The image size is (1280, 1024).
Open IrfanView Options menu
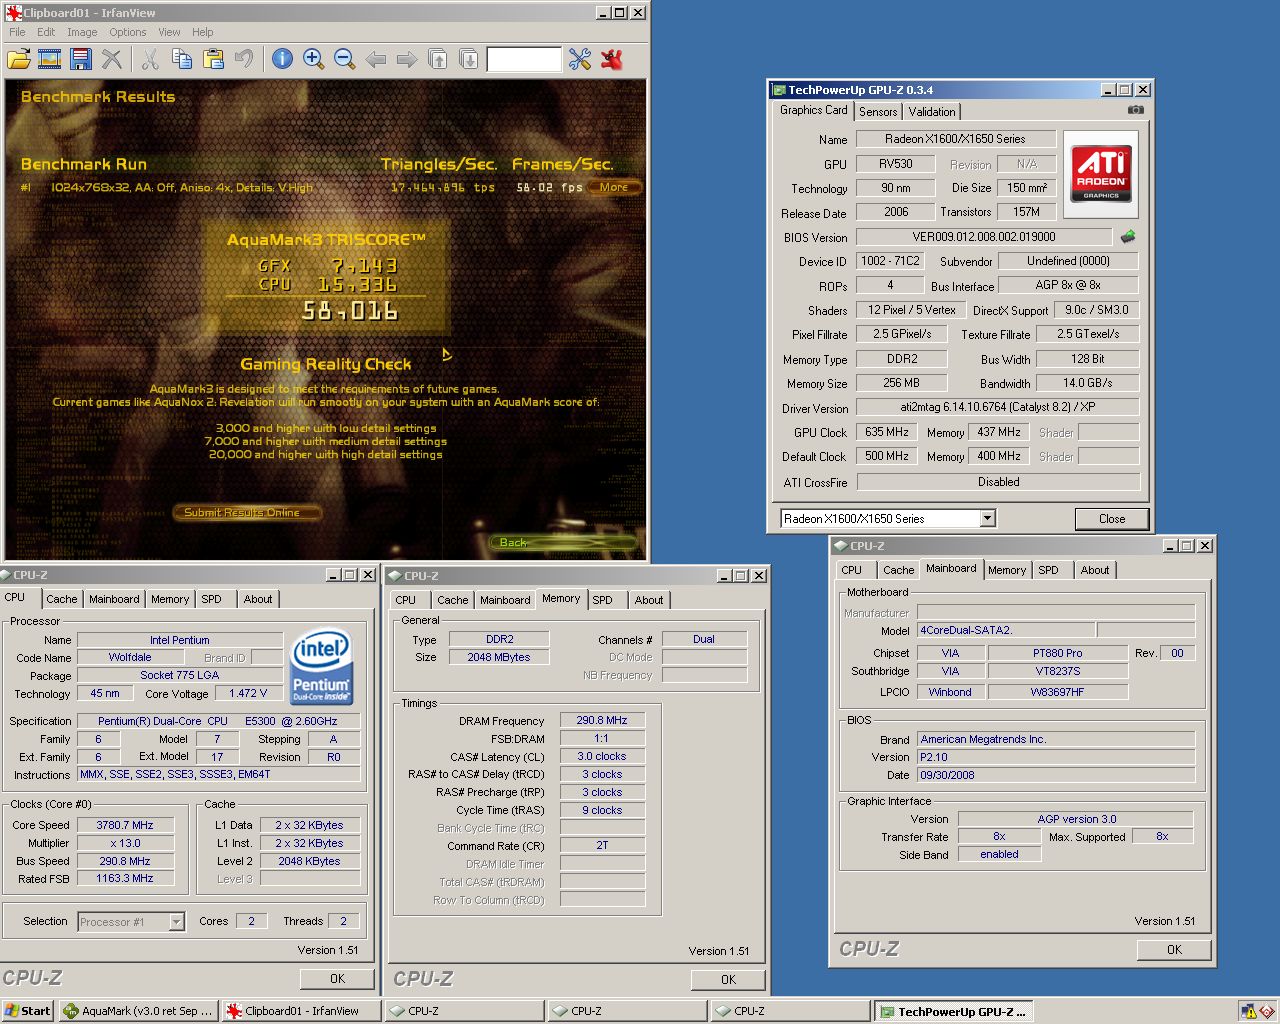pyautogui.click(x=128, y=32)
